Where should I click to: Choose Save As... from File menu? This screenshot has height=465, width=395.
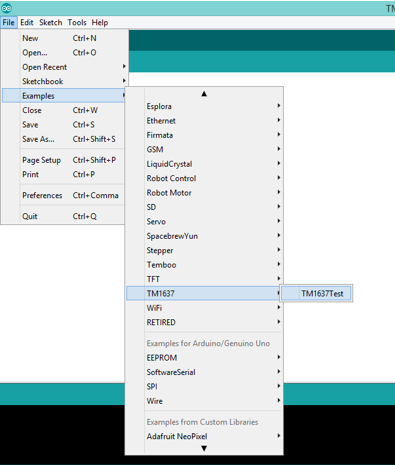(63, 139)
